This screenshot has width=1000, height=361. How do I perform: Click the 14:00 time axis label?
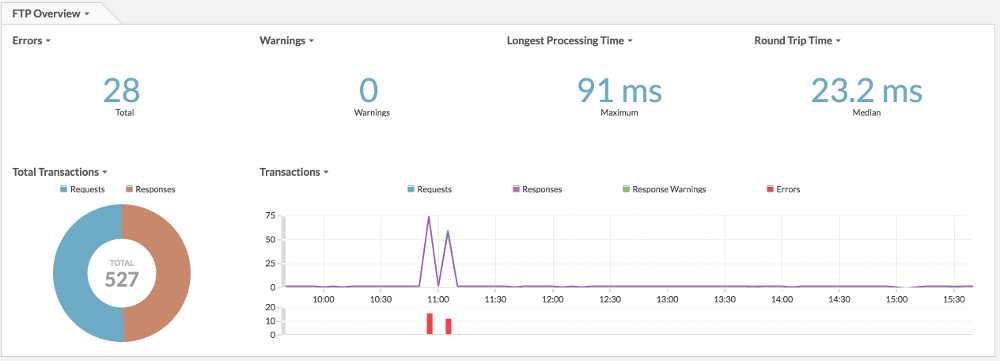point(782,299)
